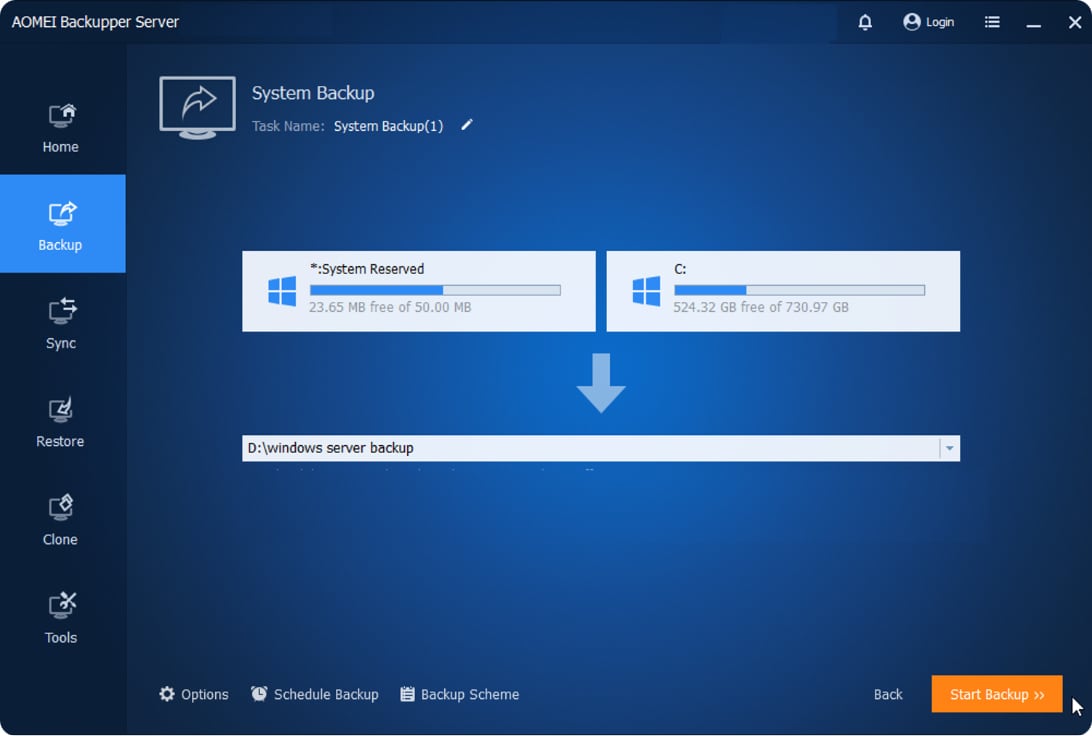Select the System Reserved partition card
Viewport: 1092px width, 736px height.
[x=419, y=291]
